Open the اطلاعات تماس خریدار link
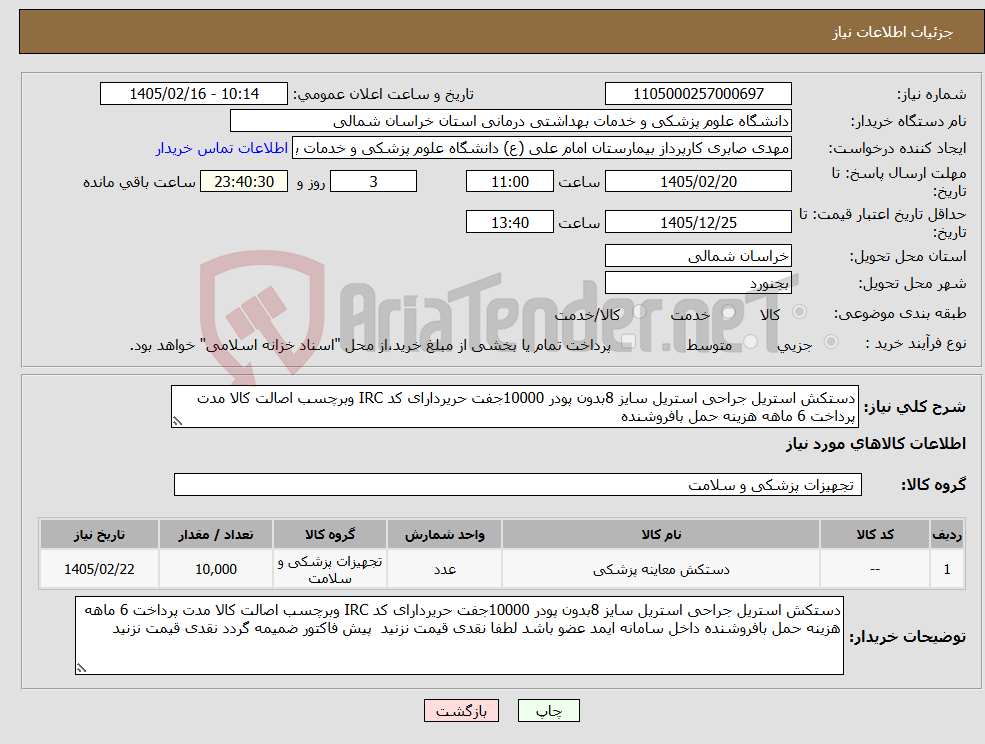 222,148
